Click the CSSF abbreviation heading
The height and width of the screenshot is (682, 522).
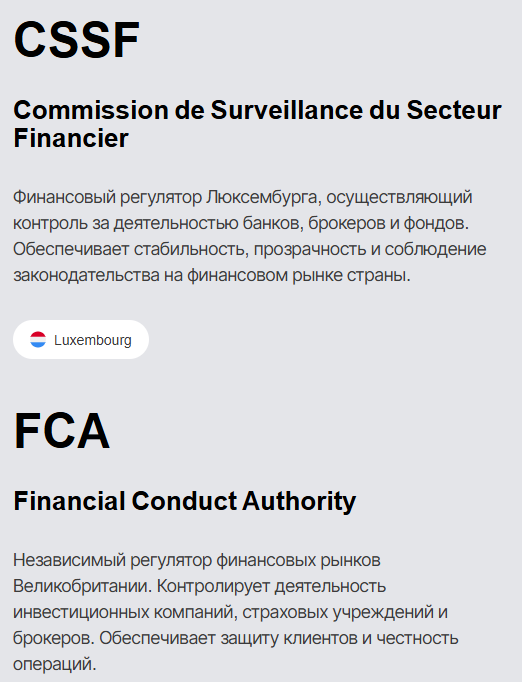tap(77, 40)
